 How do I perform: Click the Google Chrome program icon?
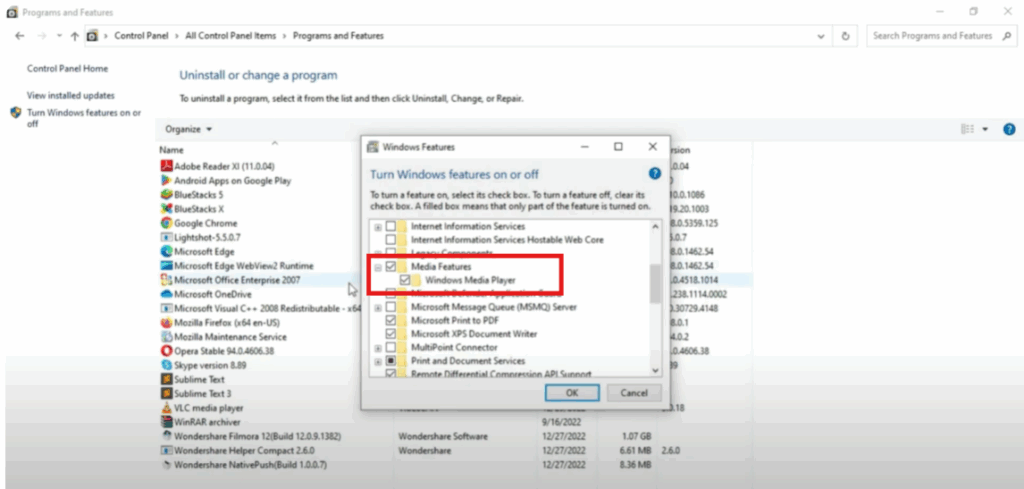tap(166, 223)
